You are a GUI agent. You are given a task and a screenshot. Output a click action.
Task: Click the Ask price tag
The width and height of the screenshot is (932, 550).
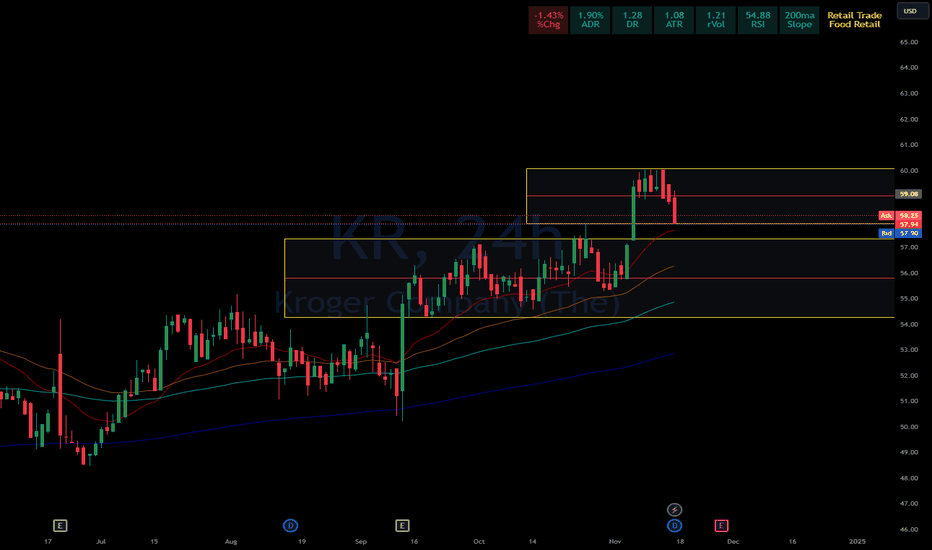click(886, 216)
